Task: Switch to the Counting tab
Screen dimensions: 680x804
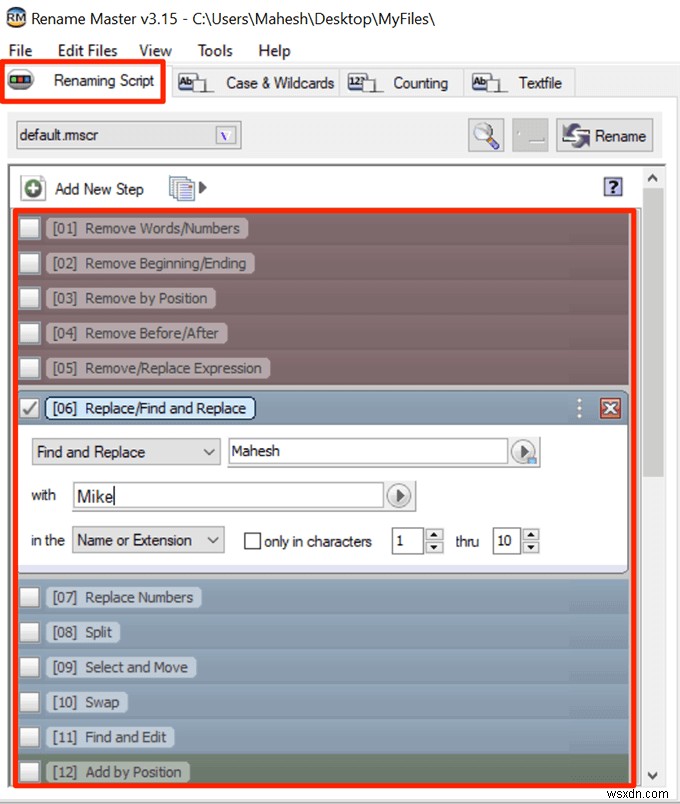Action: pos(401,83)
